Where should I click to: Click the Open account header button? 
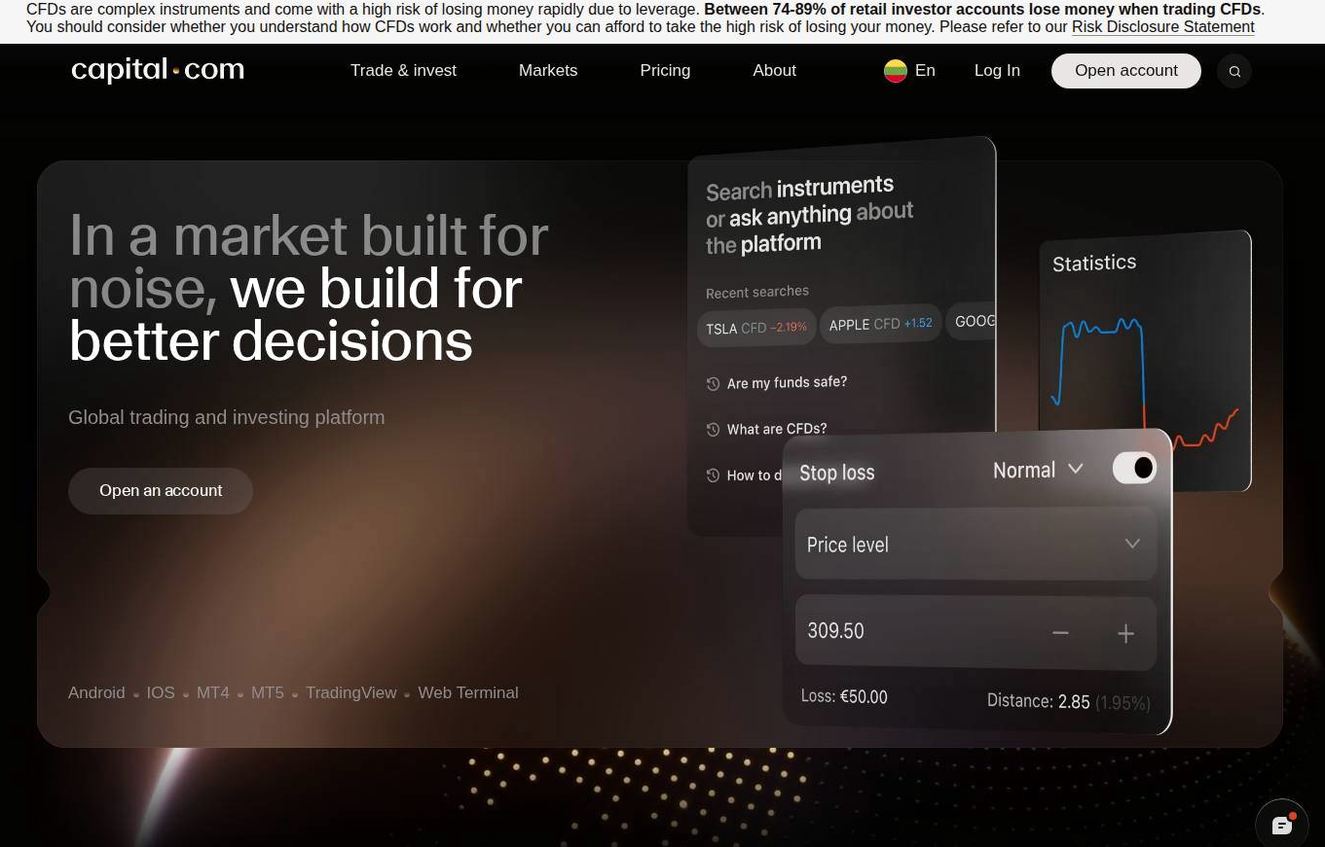tap(1126, 71)
